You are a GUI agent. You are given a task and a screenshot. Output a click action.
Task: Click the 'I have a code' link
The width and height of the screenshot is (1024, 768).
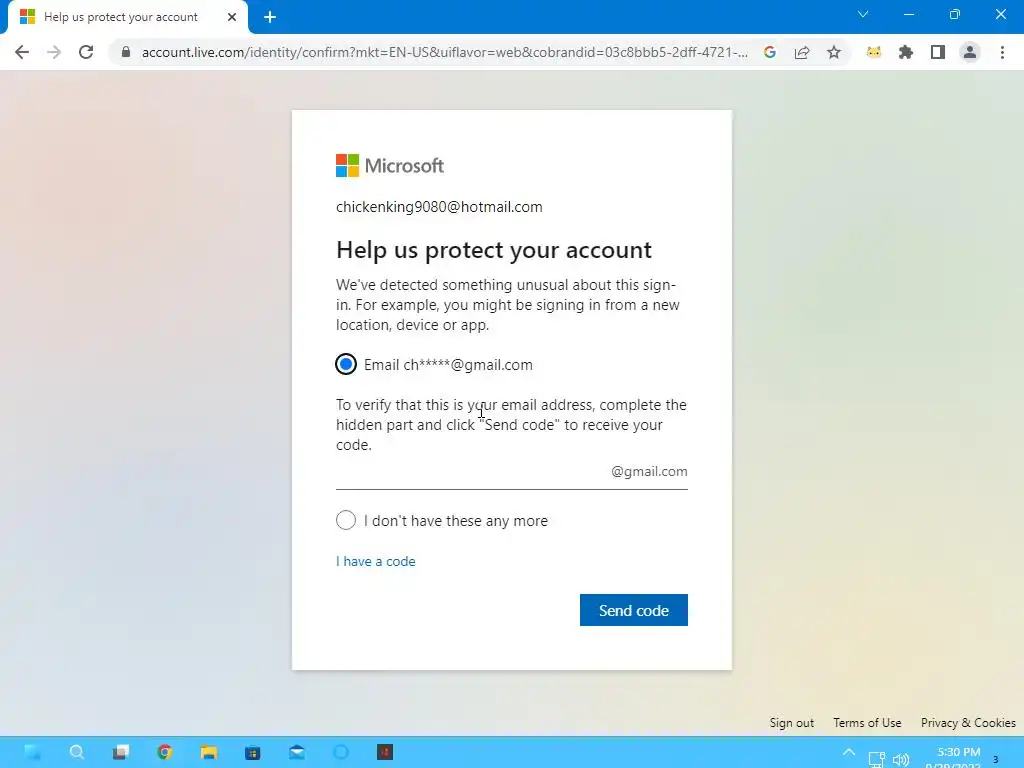coord(376,562)
